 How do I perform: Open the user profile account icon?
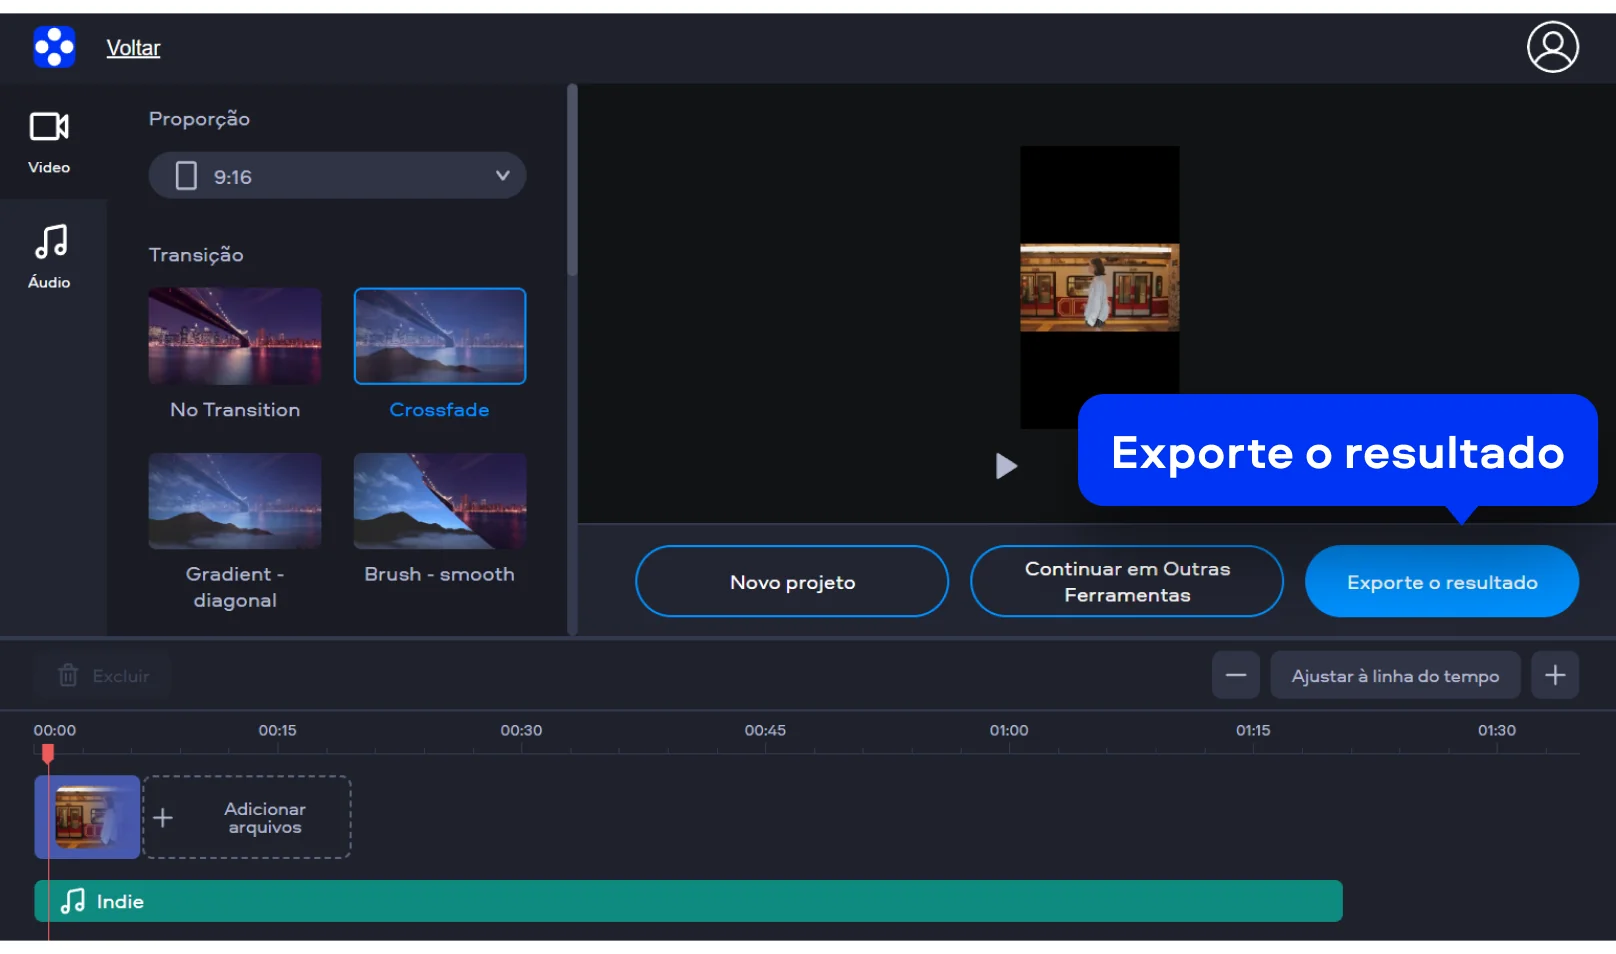[1552, 47]
